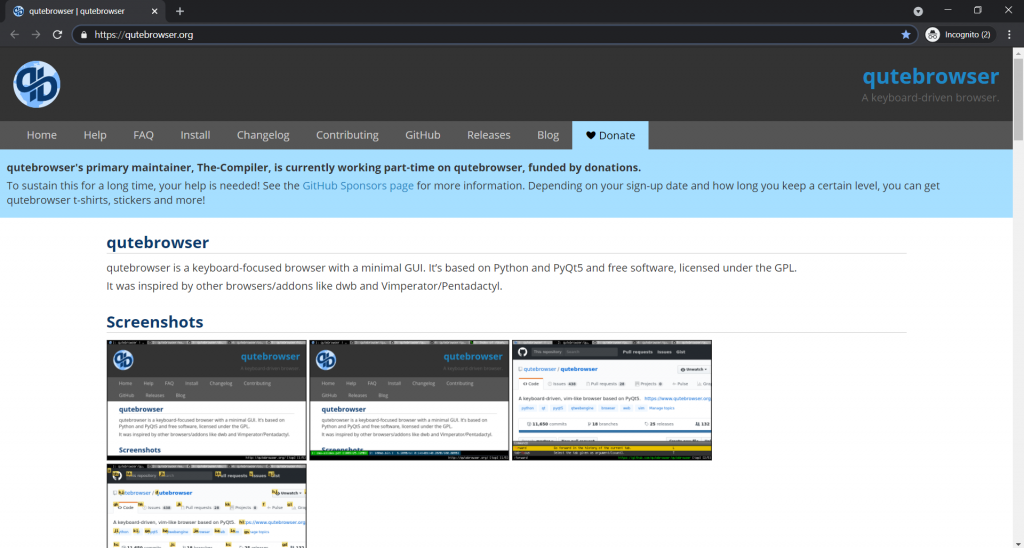Close the qutebrowser browser tab
The height and width of the screenshot is (548, 1024).
tap(153, 11)
